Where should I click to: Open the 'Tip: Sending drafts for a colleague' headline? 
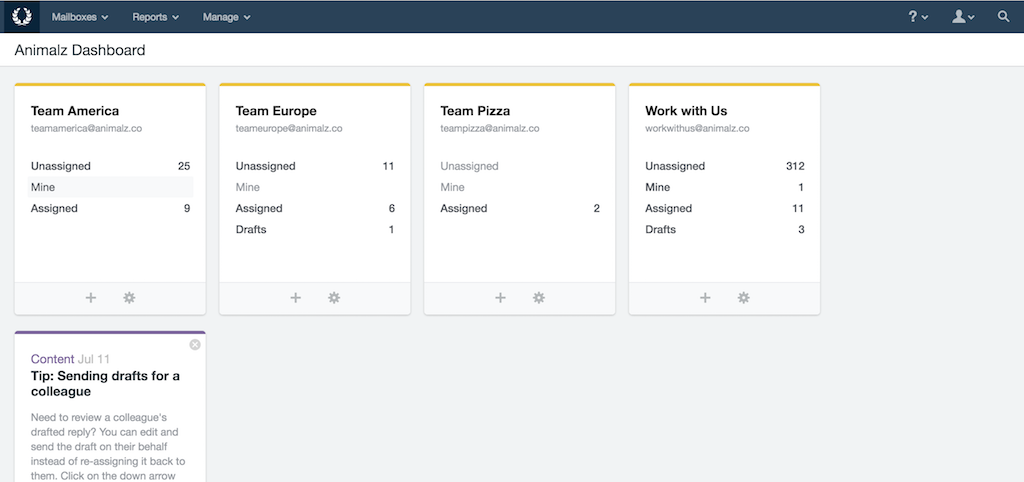(x=105, y=384)
